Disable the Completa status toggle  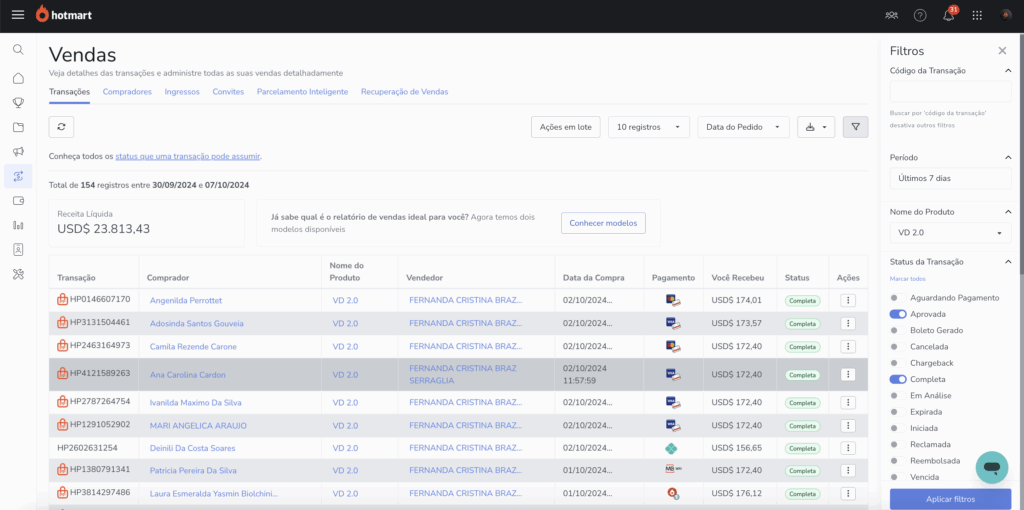(x=898, y=379)
